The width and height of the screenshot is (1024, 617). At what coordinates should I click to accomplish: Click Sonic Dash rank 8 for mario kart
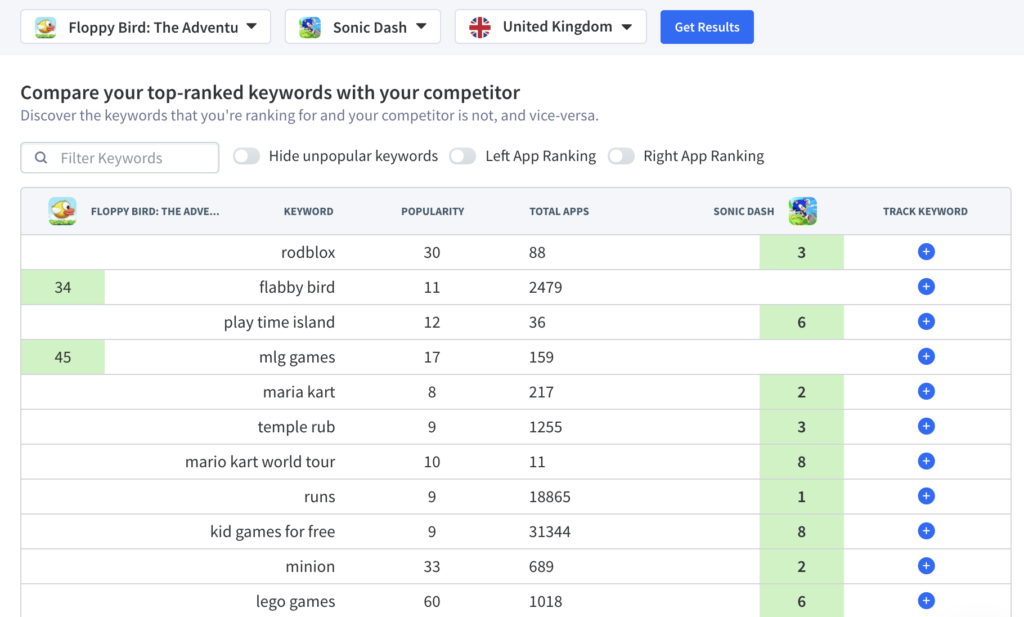click(801, 462)
